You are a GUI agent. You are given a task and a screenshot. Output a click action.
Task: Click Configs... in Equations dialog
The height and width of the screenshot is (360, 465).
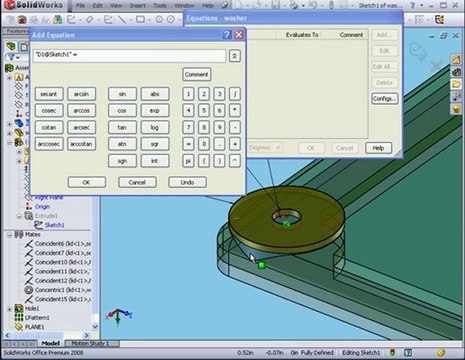point(384,99)
